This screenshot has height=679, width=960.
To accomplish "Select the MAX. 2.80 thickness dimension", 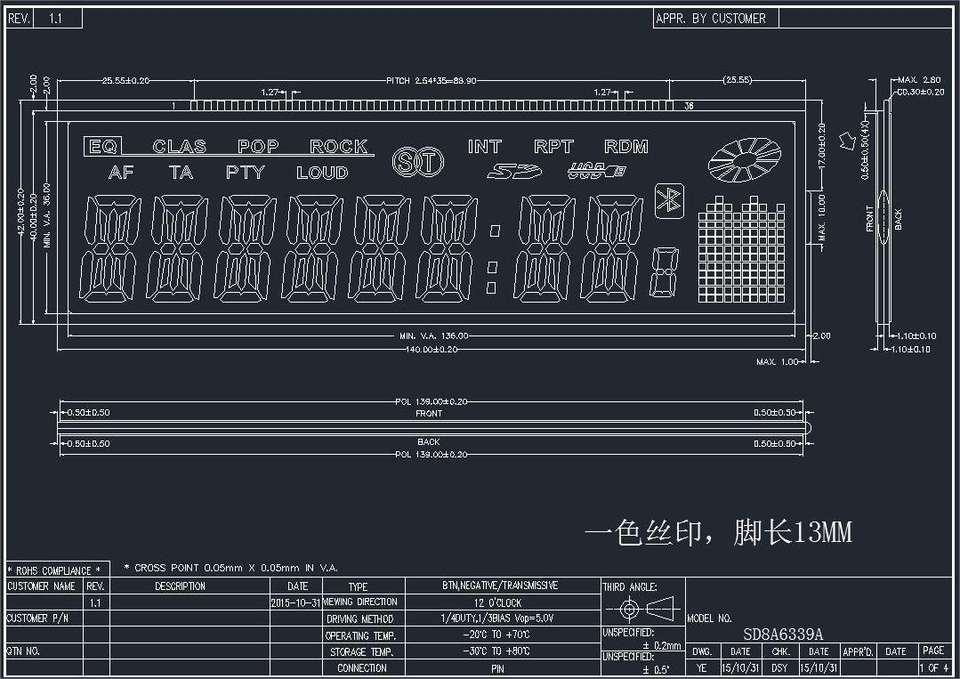I will click(x=919, y=80).
